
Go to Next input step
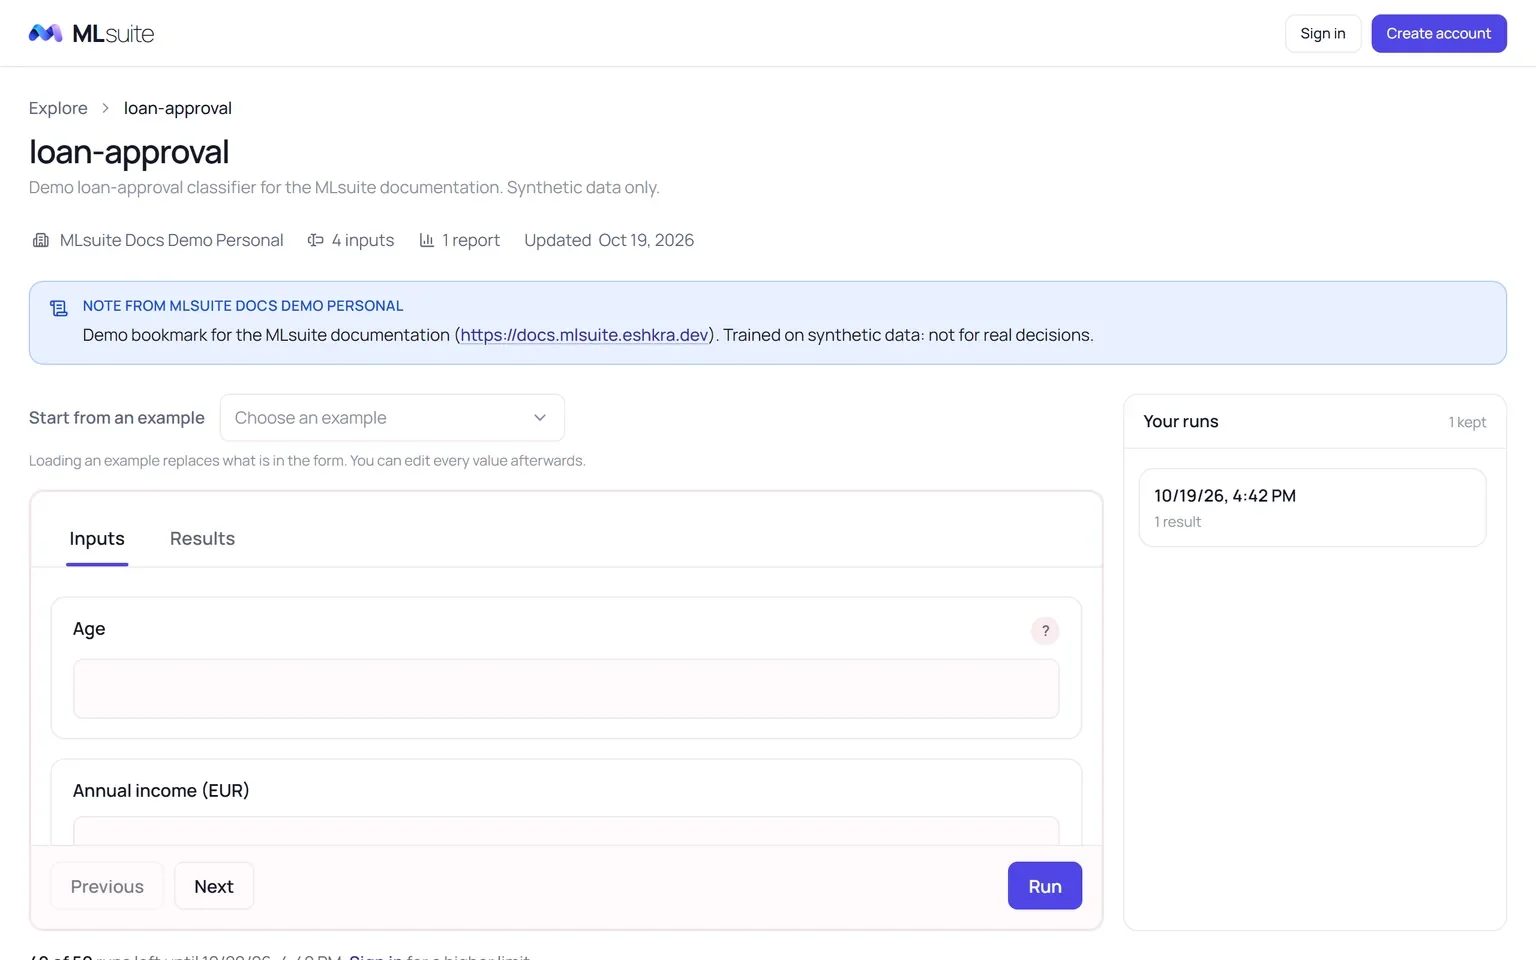(214, 886)
